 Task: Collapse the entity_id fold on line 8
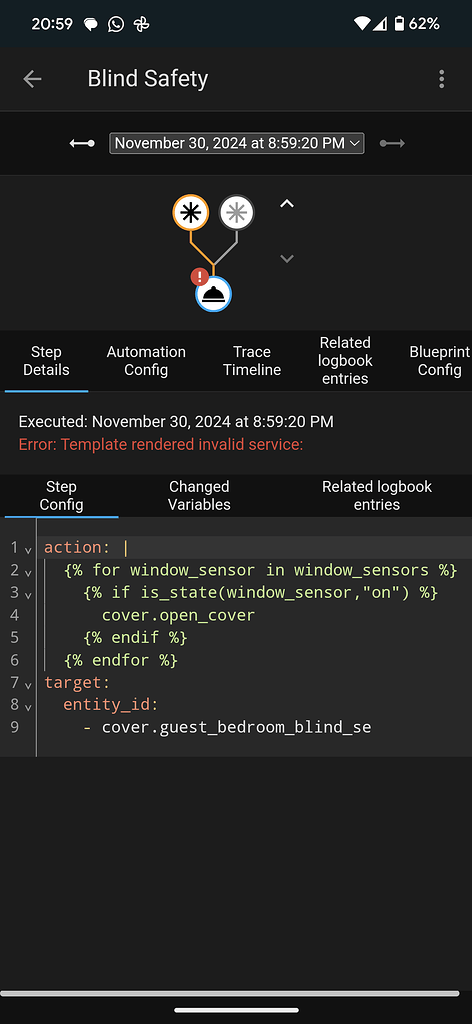pos(28,707)
